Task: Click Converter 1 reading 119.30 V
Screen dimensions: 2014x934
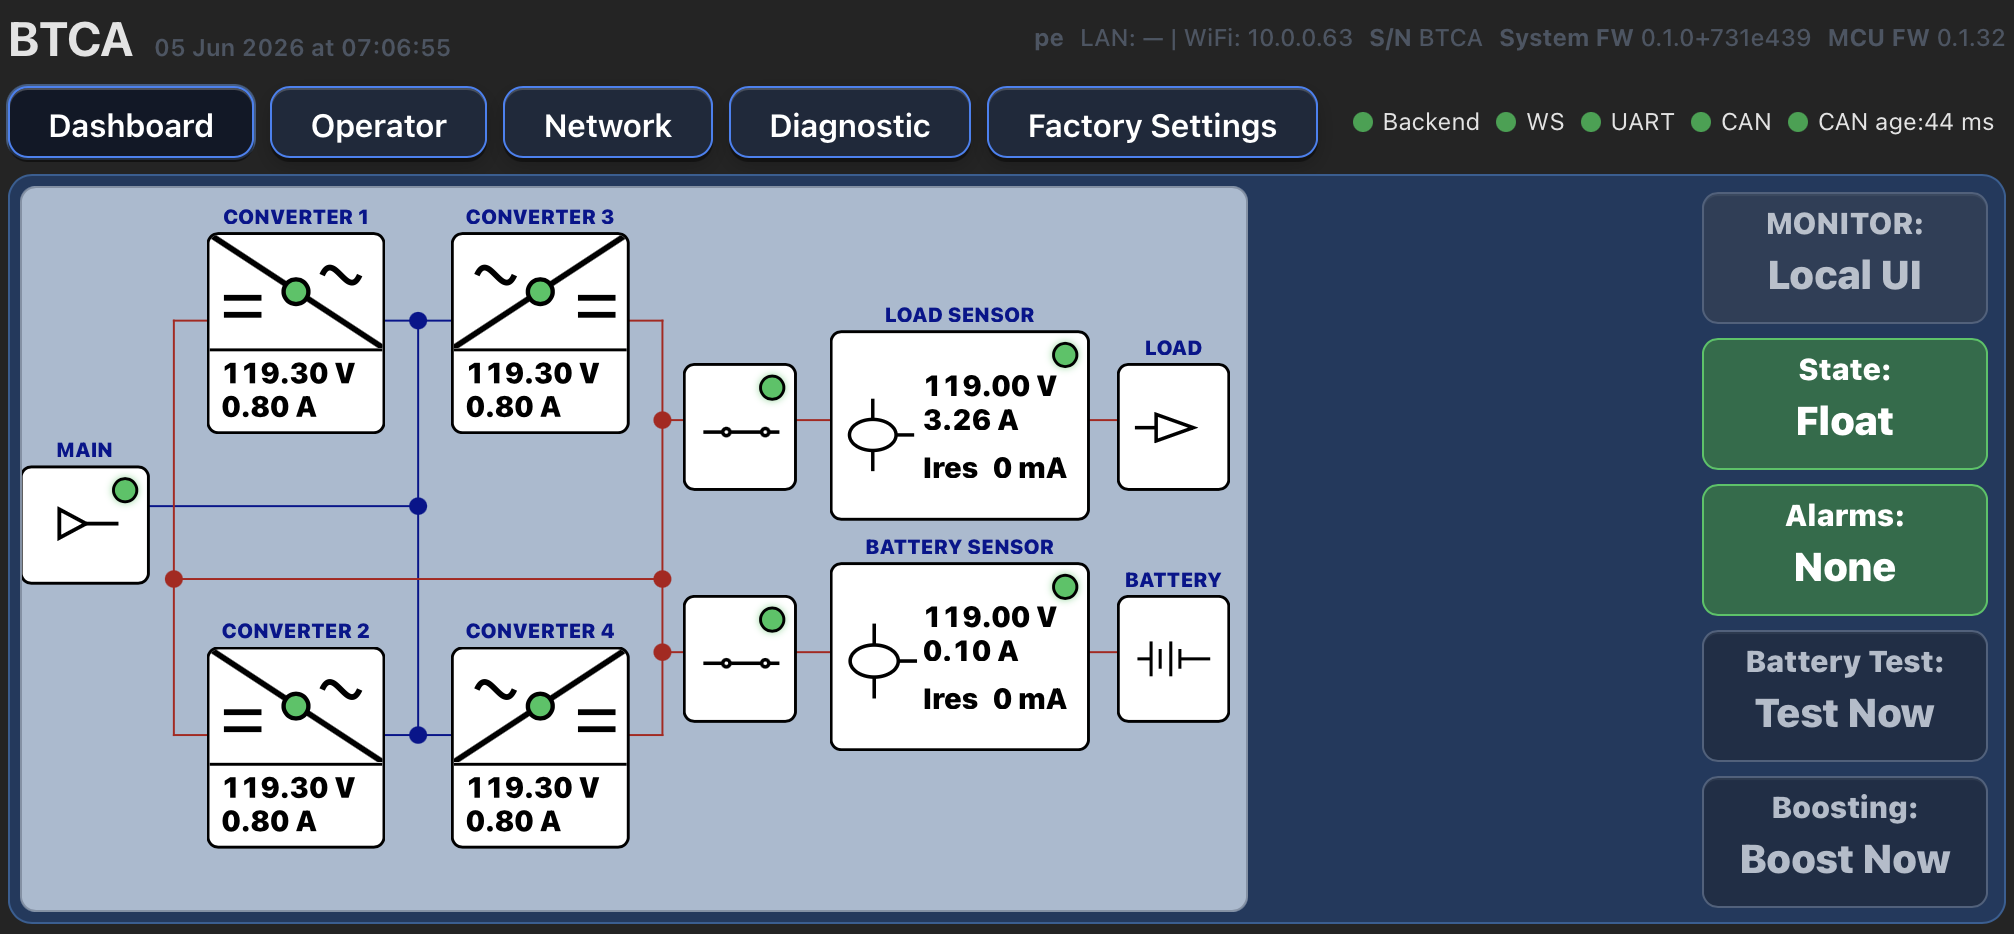Action: pyautogui.click(x=288, y=373)
